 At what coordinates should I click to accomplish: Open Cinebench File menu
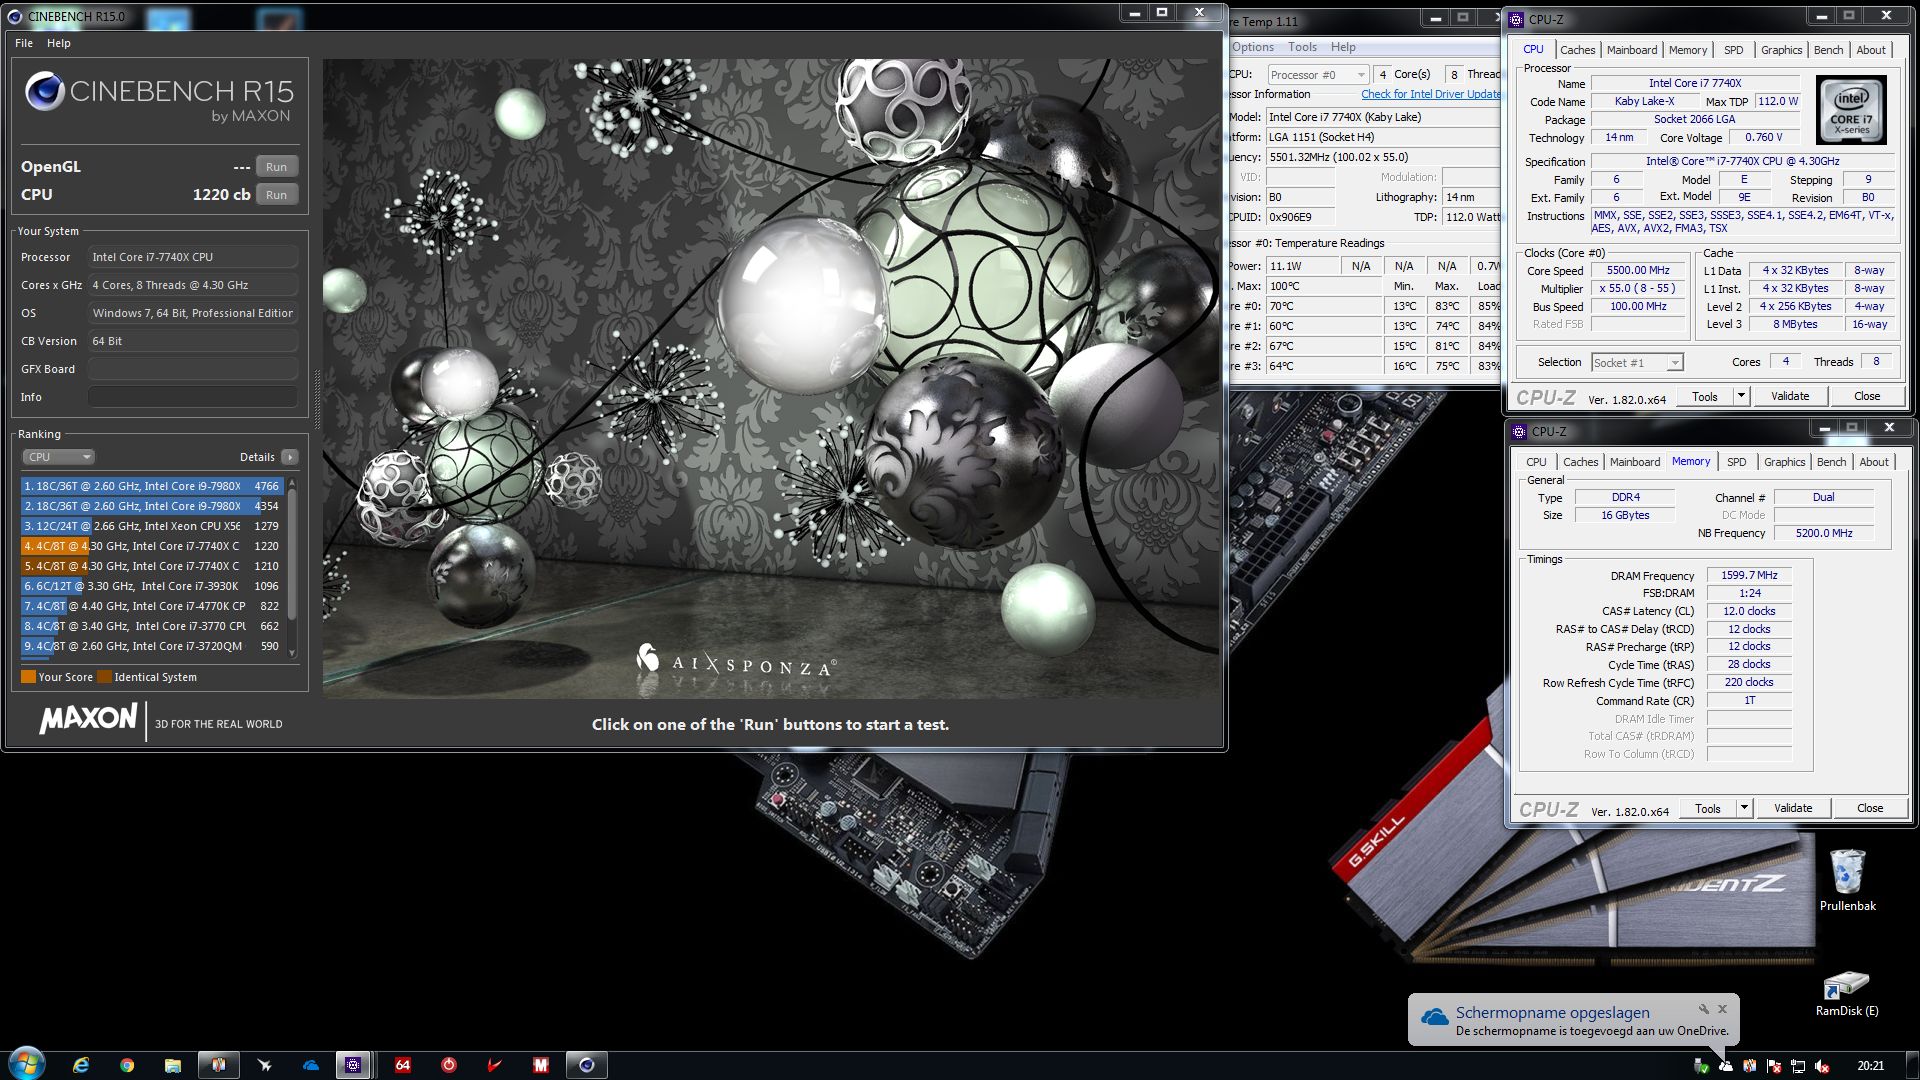click(x=24, y=43)
